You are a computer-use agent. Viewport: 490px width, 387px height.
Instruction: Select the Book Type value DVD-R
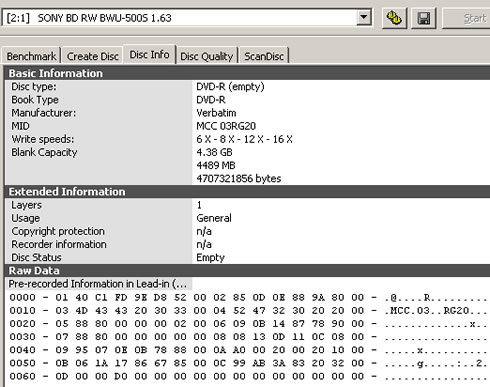point(211,100)
